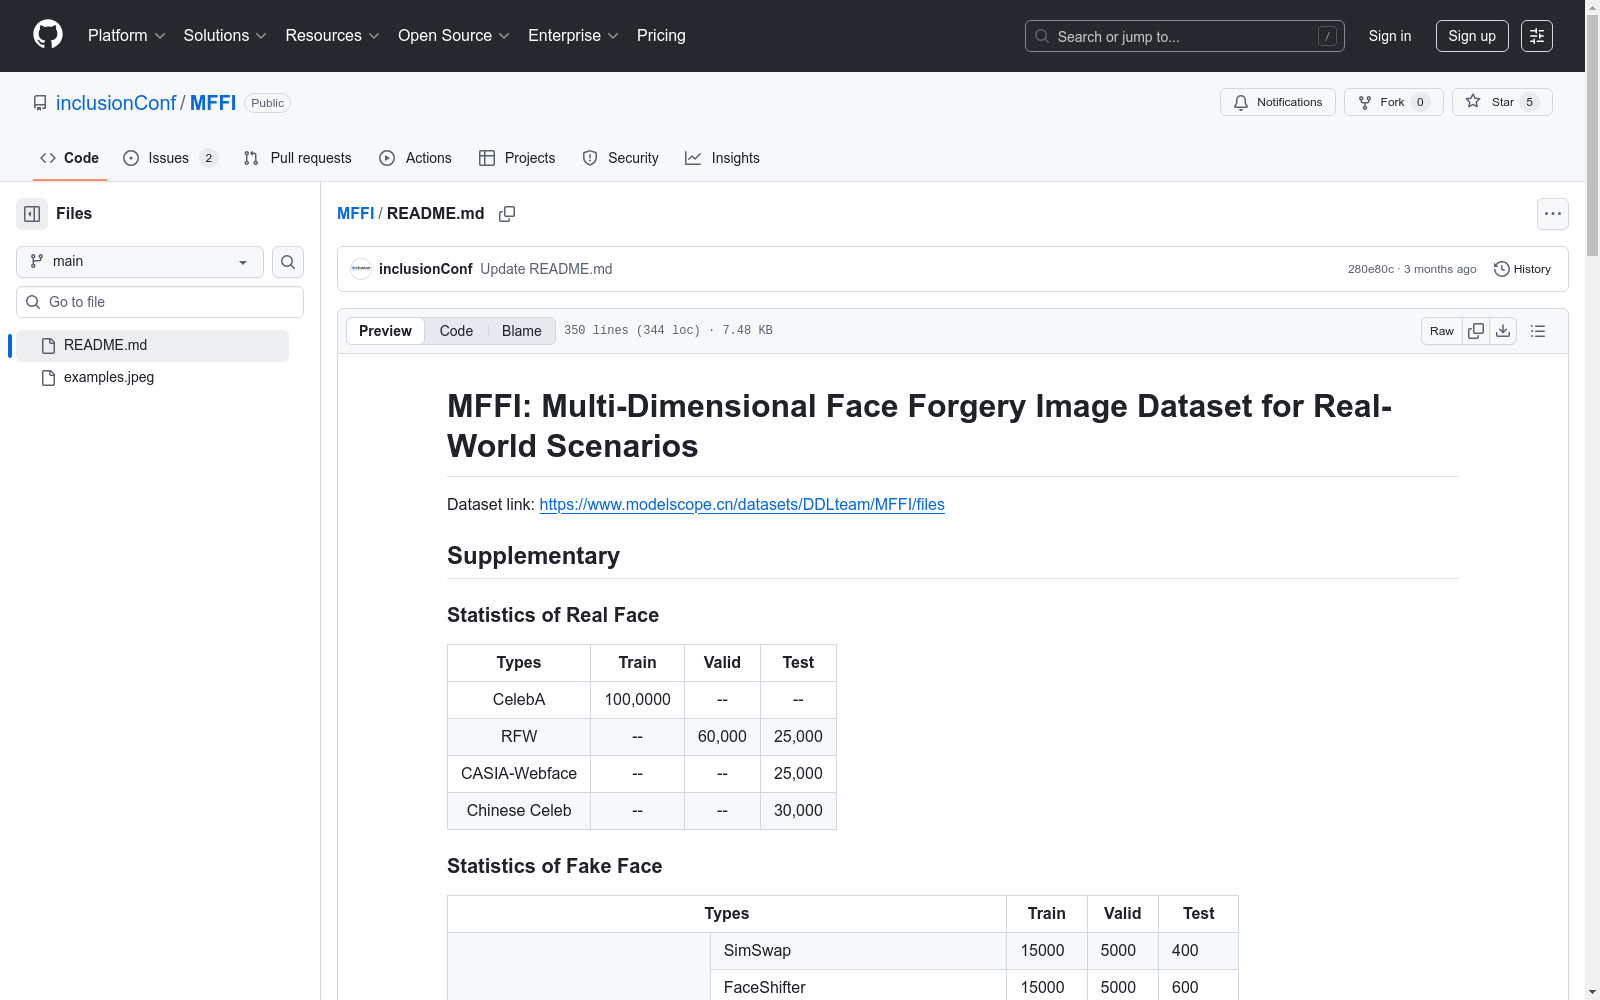Focus the Go to file input
This screenshot has width=1600, height=1000.
tap(160, 302)
